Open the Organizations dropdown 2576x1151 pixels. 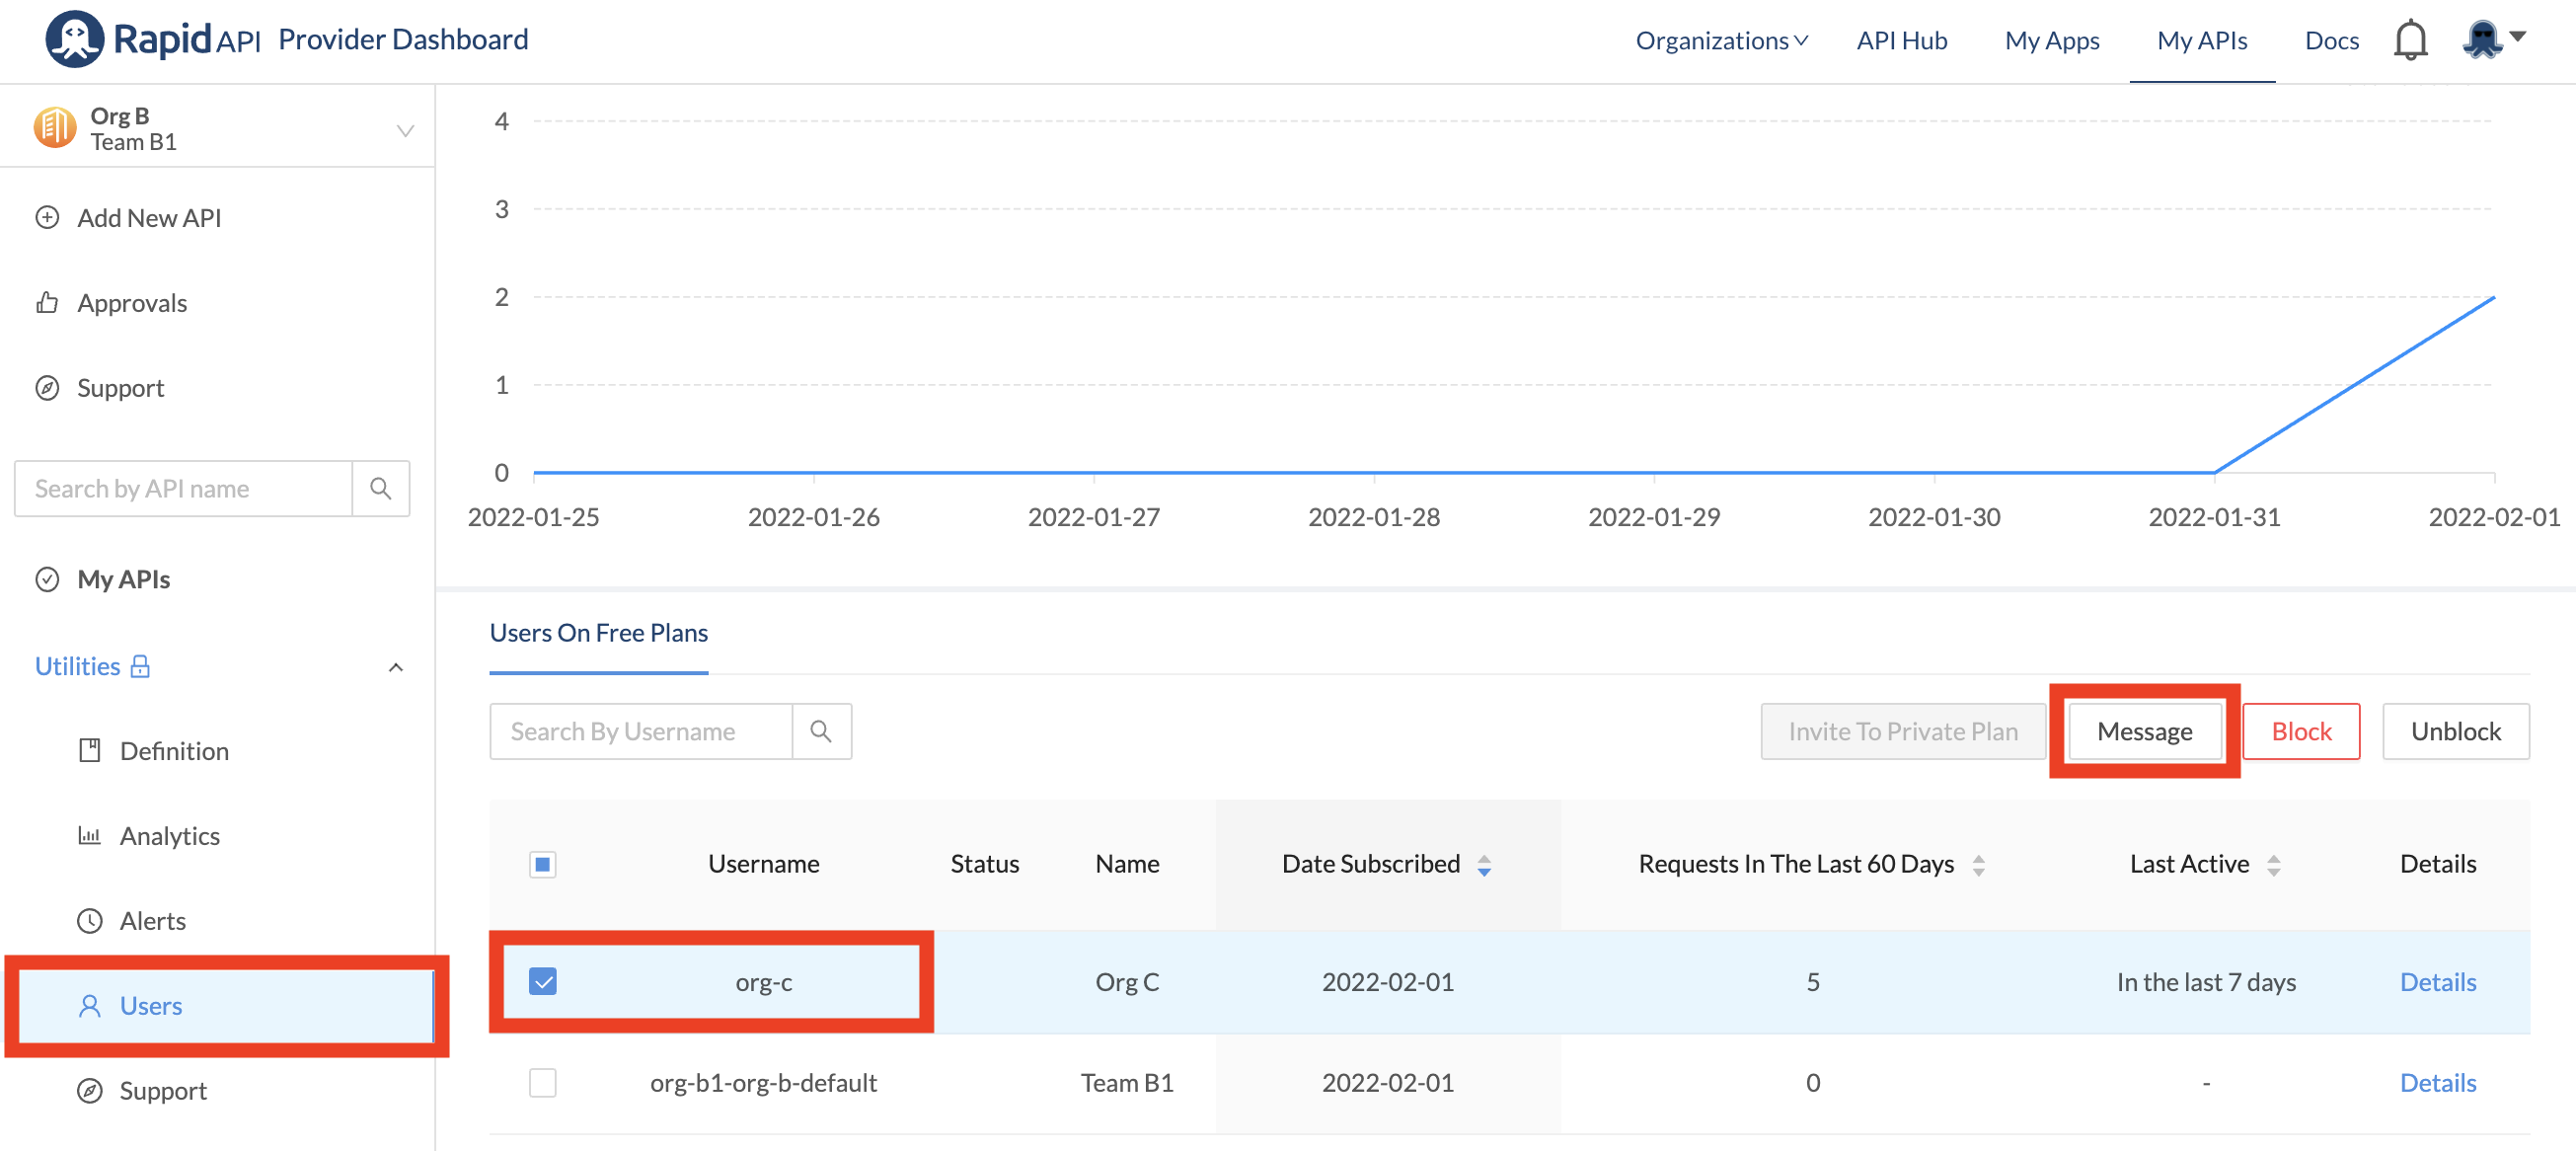tap(1721, 41)
